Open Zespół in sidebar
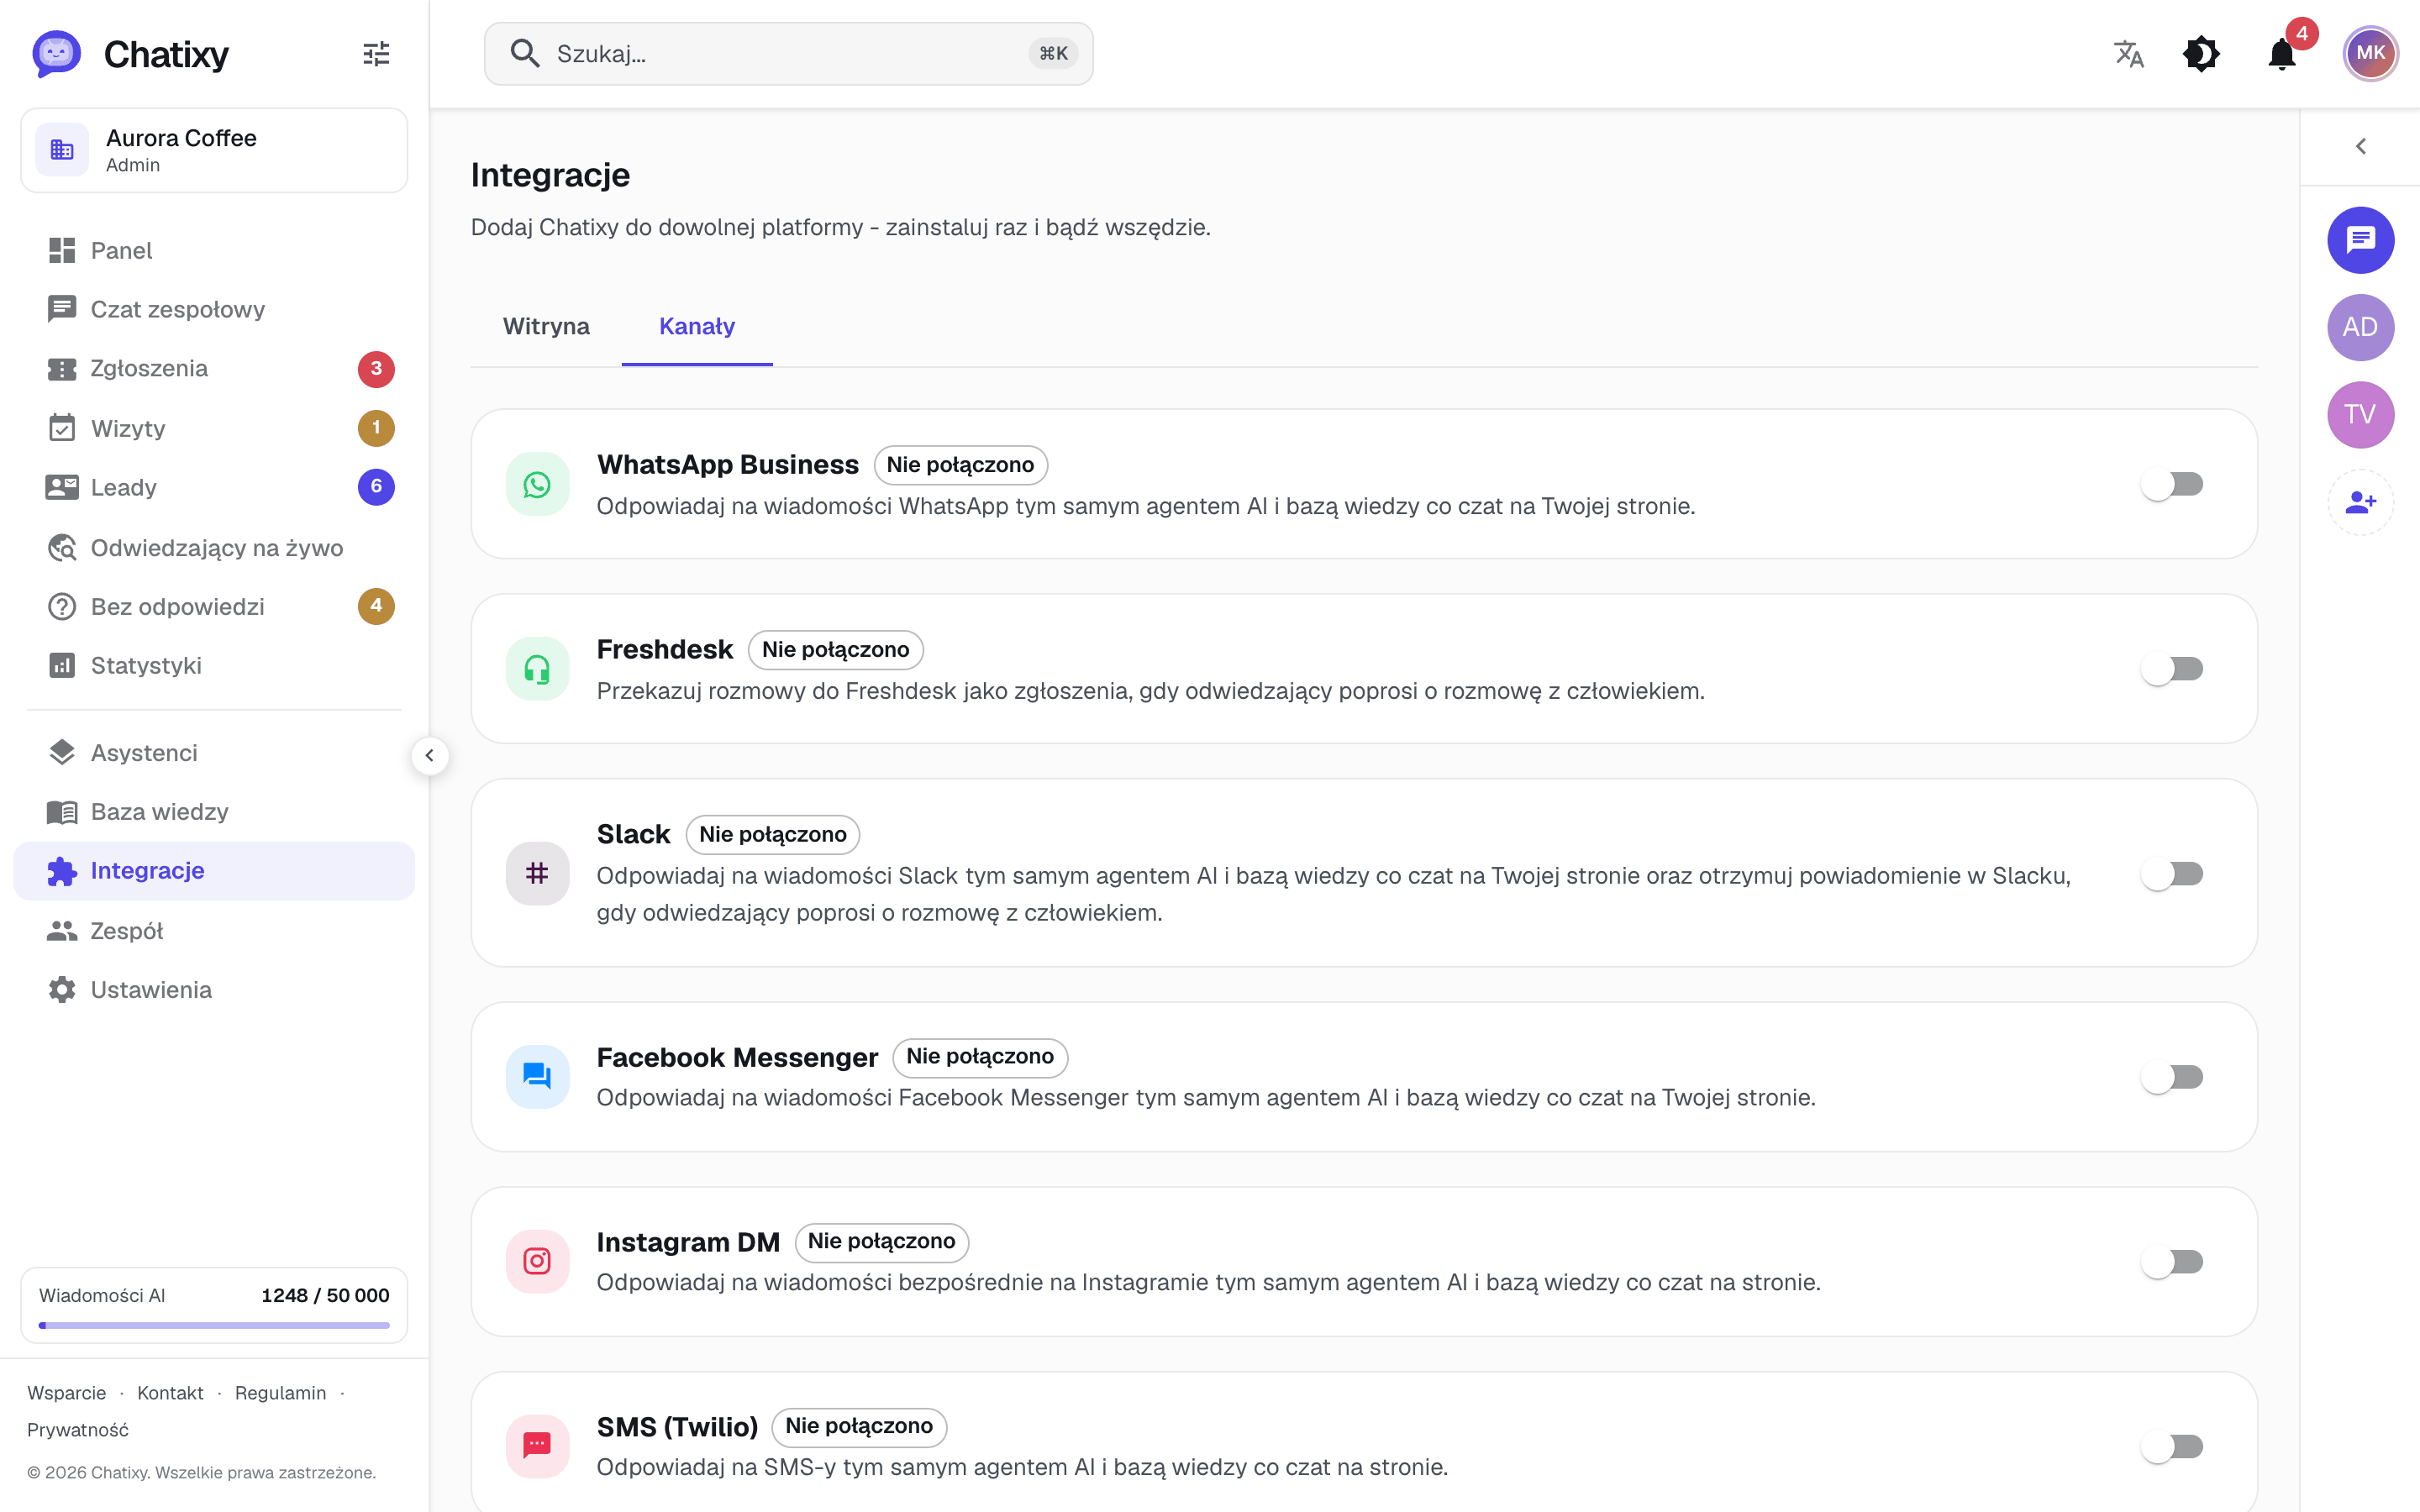 [214, 931]
